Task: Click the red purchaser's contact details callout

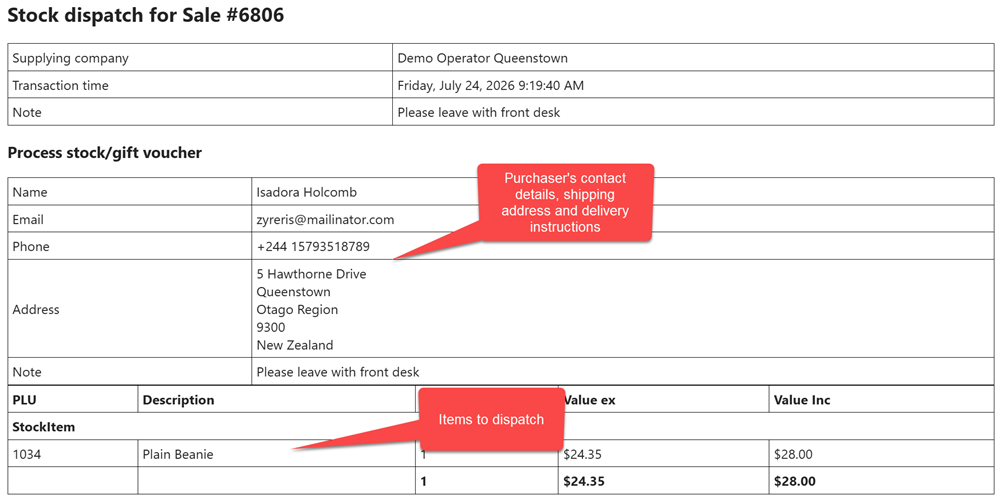Action: coord(565,202)
